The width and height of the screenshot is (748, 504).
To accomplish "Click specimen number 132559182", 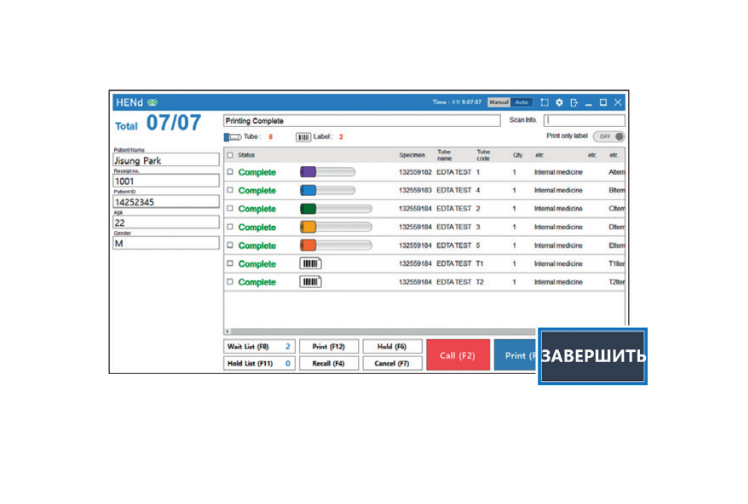I will [415, 172].
